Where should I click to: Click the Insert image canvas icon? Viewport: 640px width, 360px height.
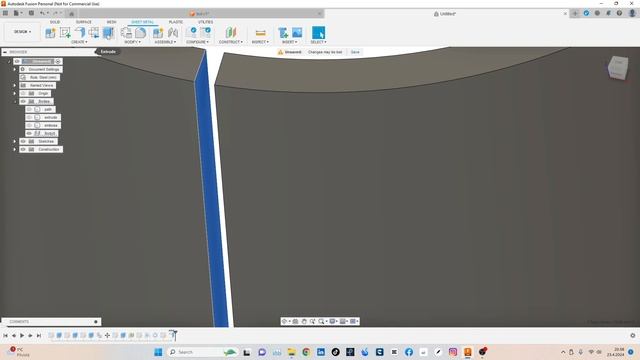(297, 32)
